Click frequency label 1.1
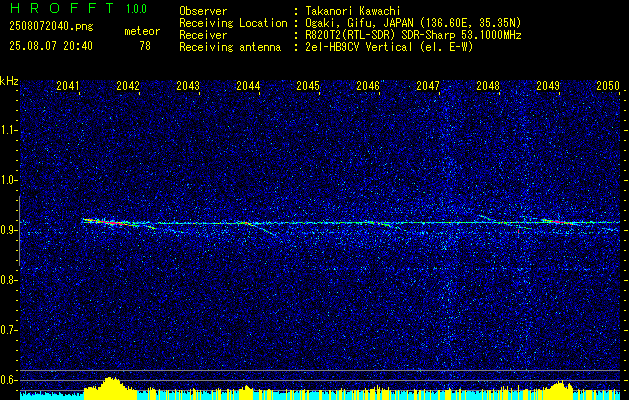This screenshot has height=400, width=629. pos(9,130)
